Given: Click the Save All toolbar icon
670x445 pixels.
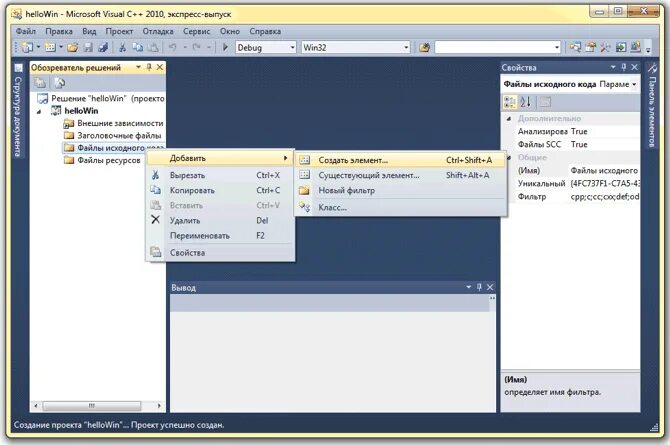Looking at the screenshot, I should pos(103,47).
